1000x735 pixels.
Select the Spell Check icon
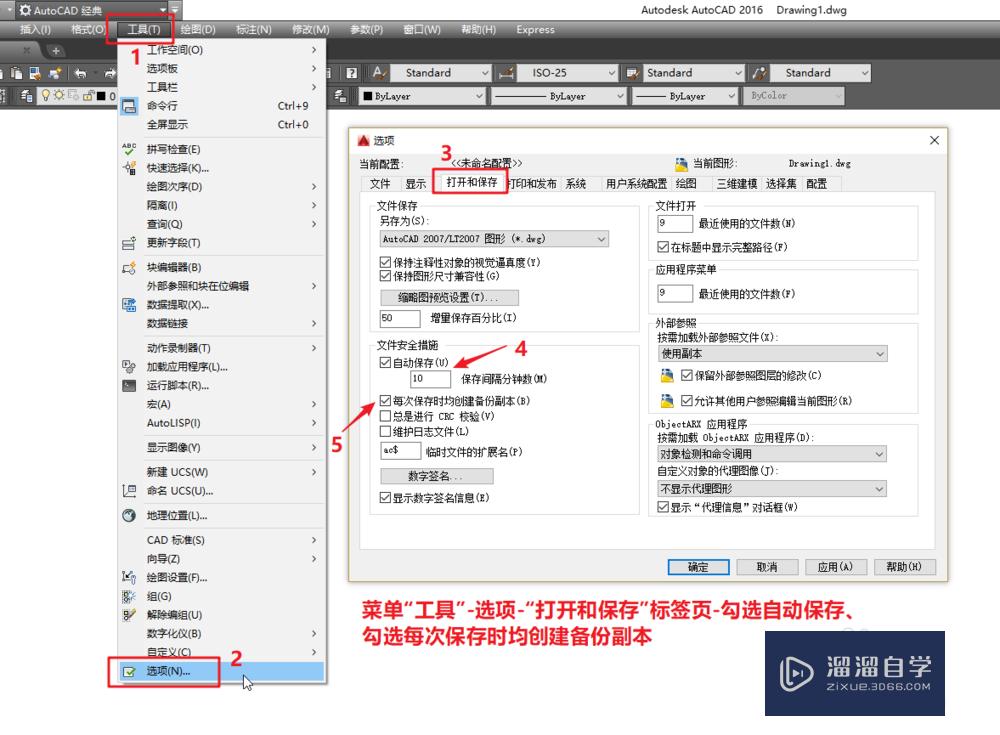tap(129, 148)
